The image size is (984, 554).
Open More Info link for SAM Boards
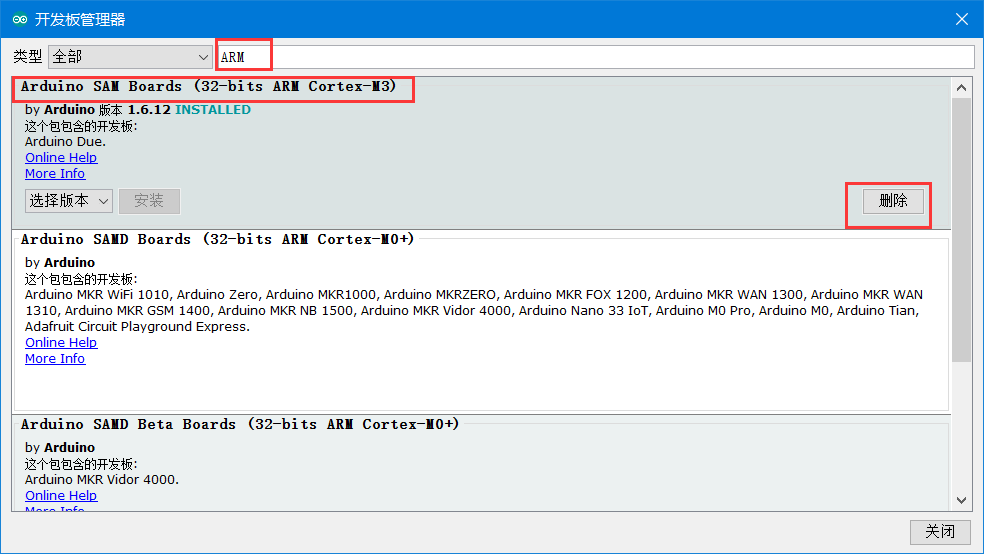click(x=55, y=174)
